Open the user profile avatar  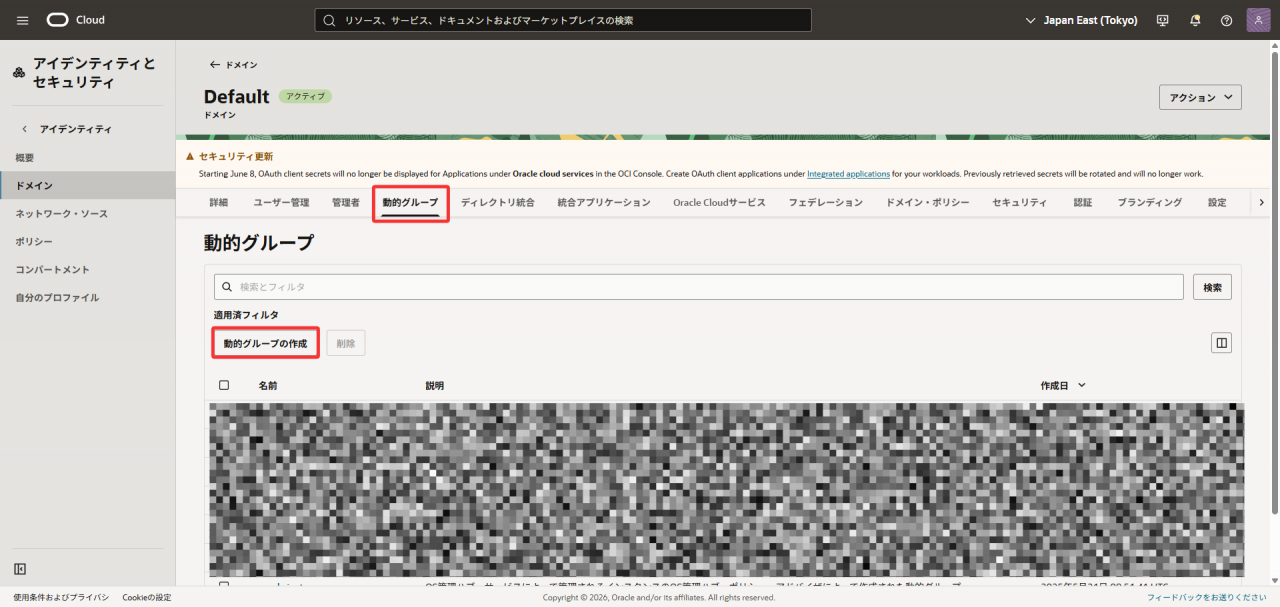(1258, 20)
